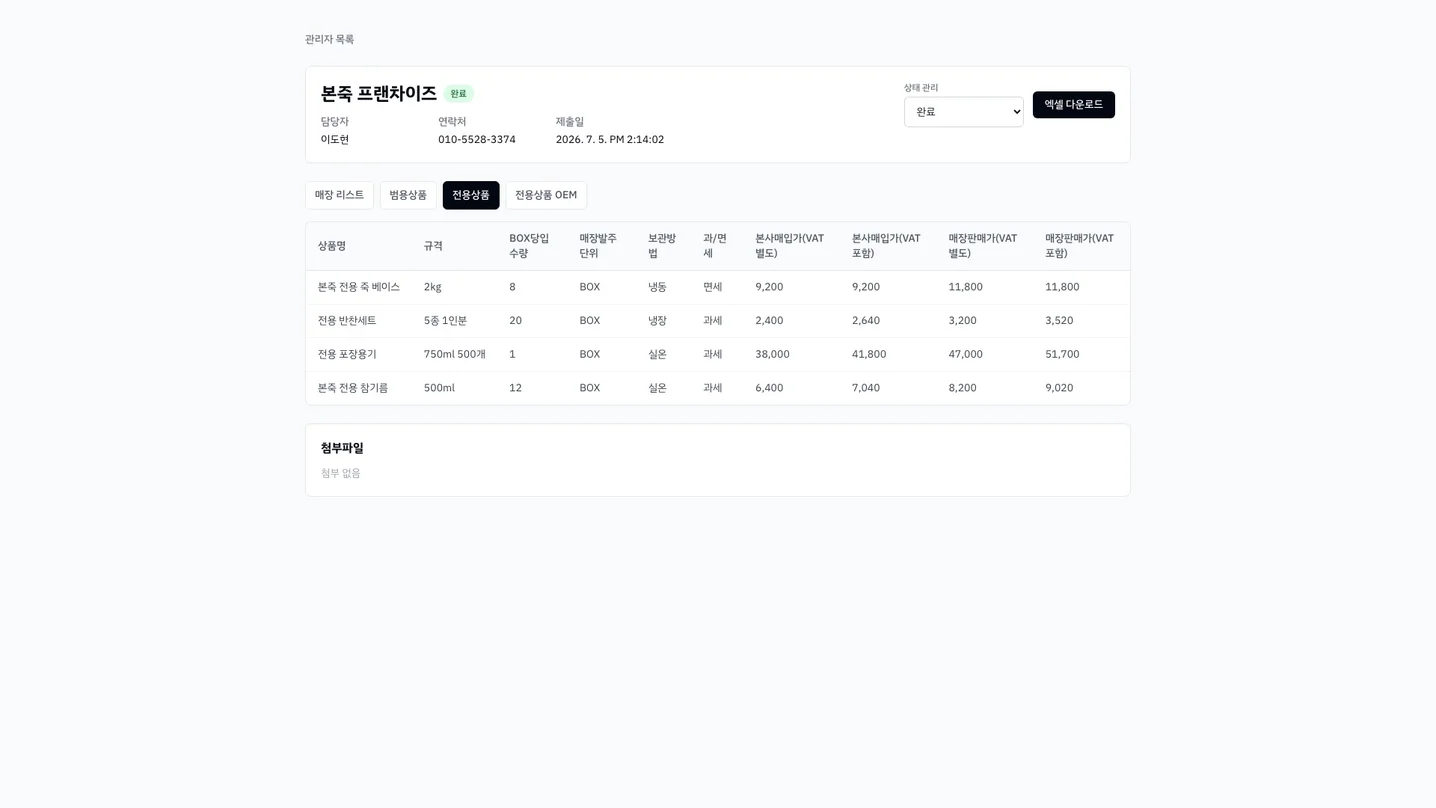
Task: Select product 전용 반찬세트
Action: [347, 321]
